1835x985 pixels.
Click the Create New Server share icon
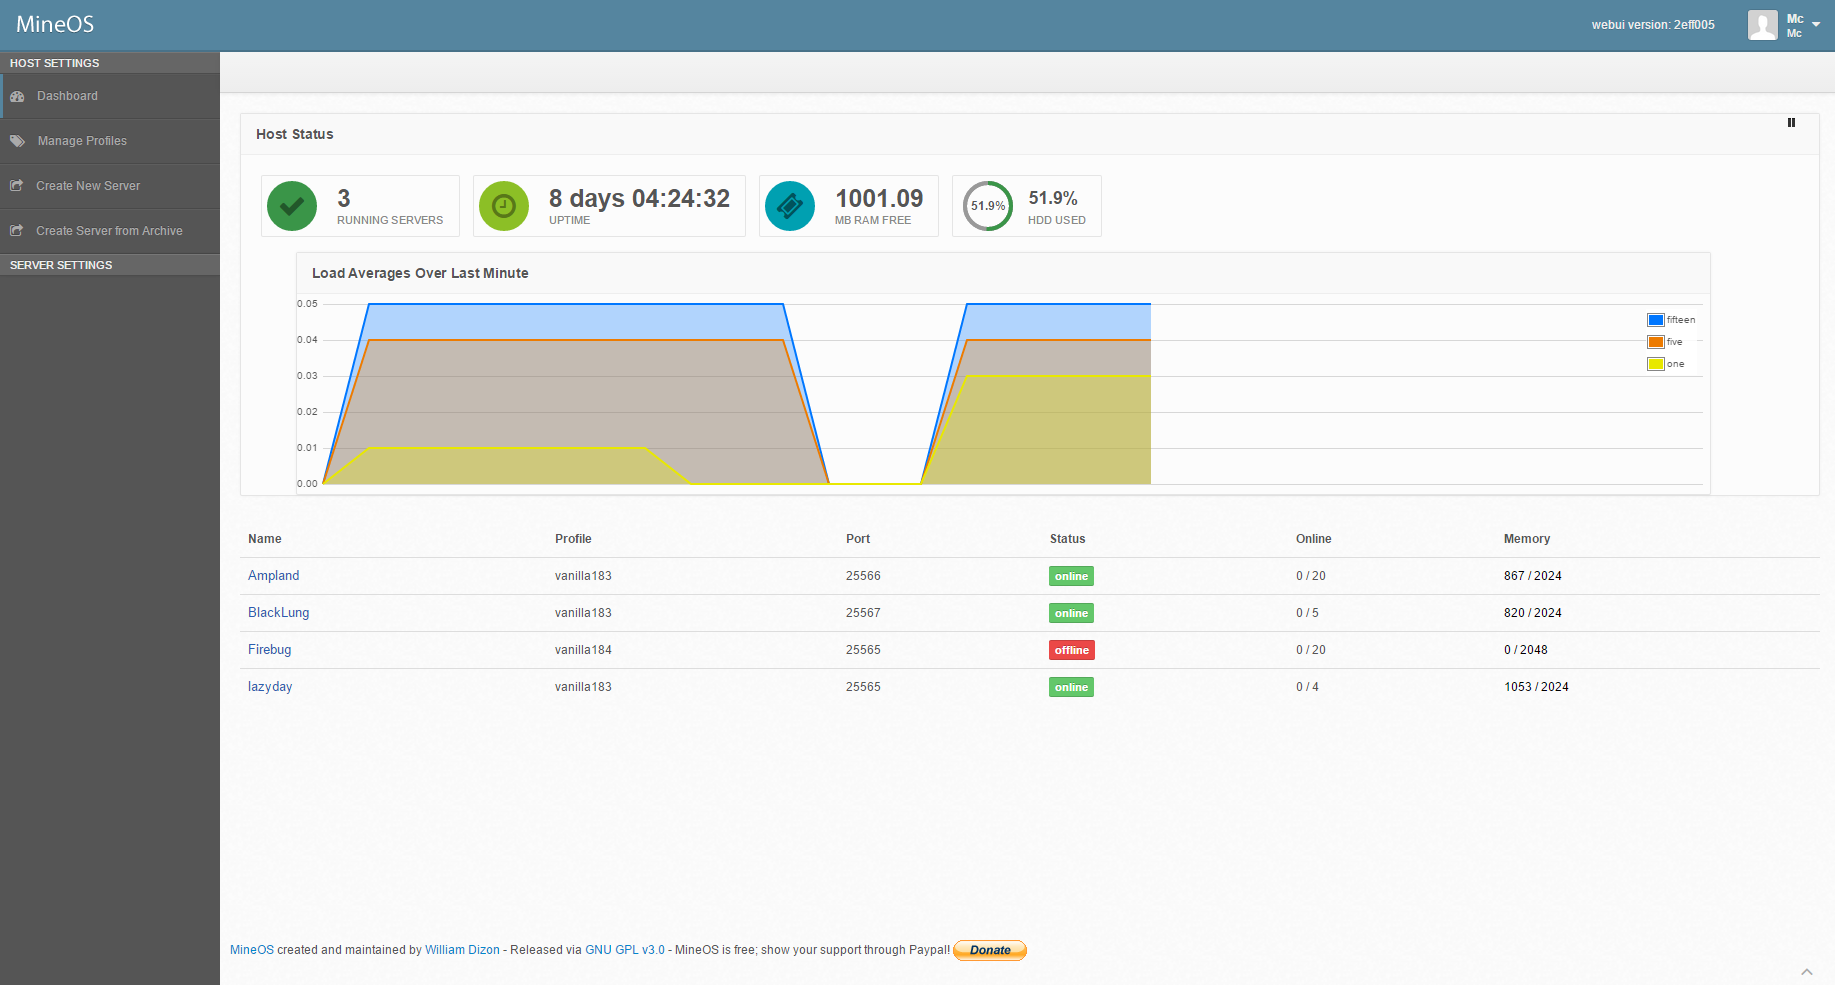16,186
